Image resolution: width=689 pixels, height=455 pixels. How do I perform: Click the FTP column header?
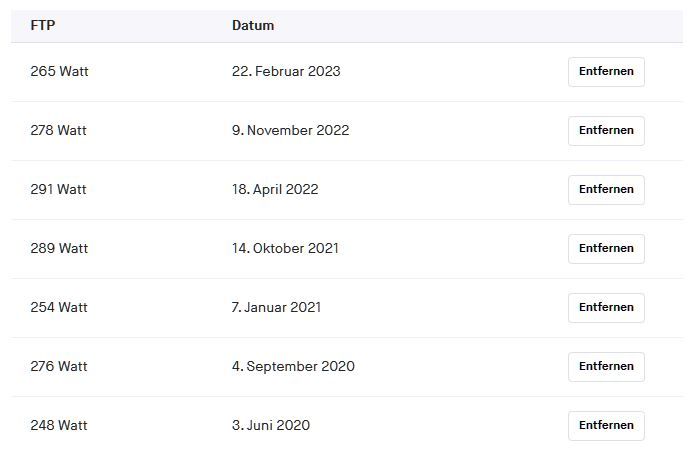(43, 26)
